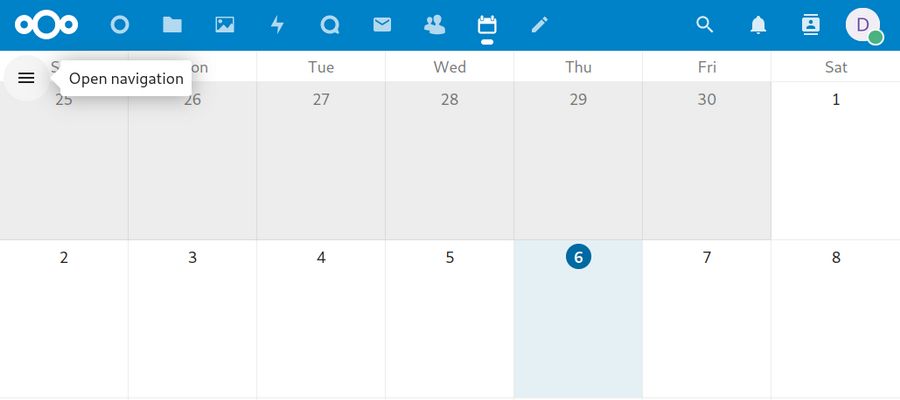The height and width of the screenshot is (400, 900).
Task: Open the Mail app
Action: click(382, 25)
